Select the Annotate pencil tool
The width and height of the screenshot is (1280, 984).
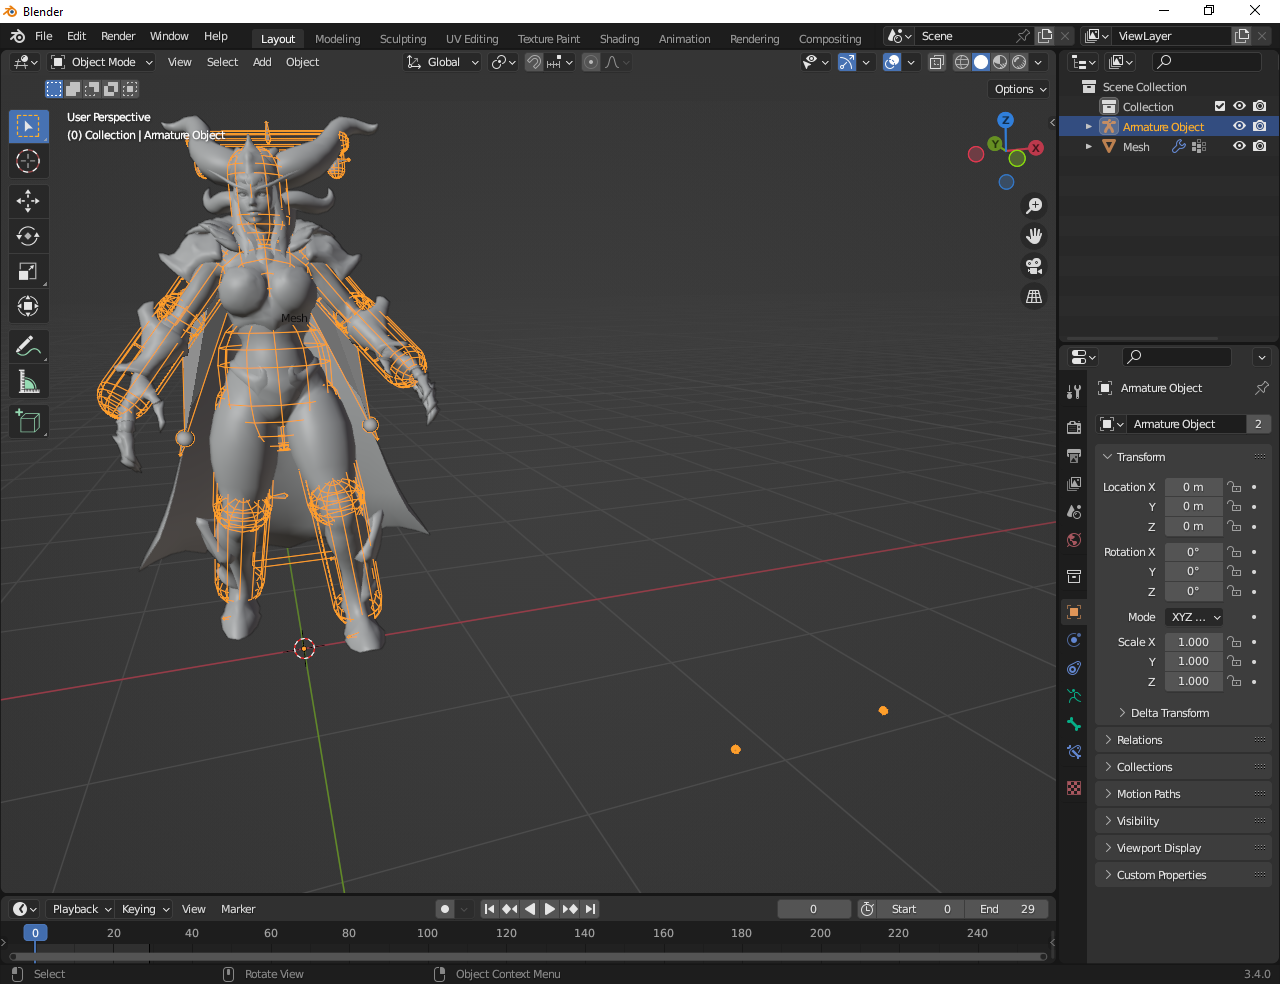pos(28,347)
